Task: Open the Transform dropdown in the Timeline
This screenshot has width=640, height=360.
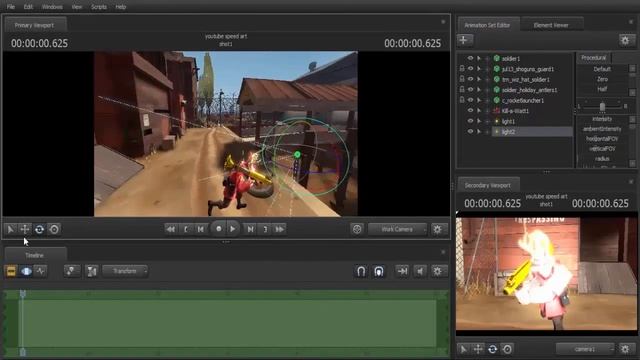Action: (x=125, y=271)
